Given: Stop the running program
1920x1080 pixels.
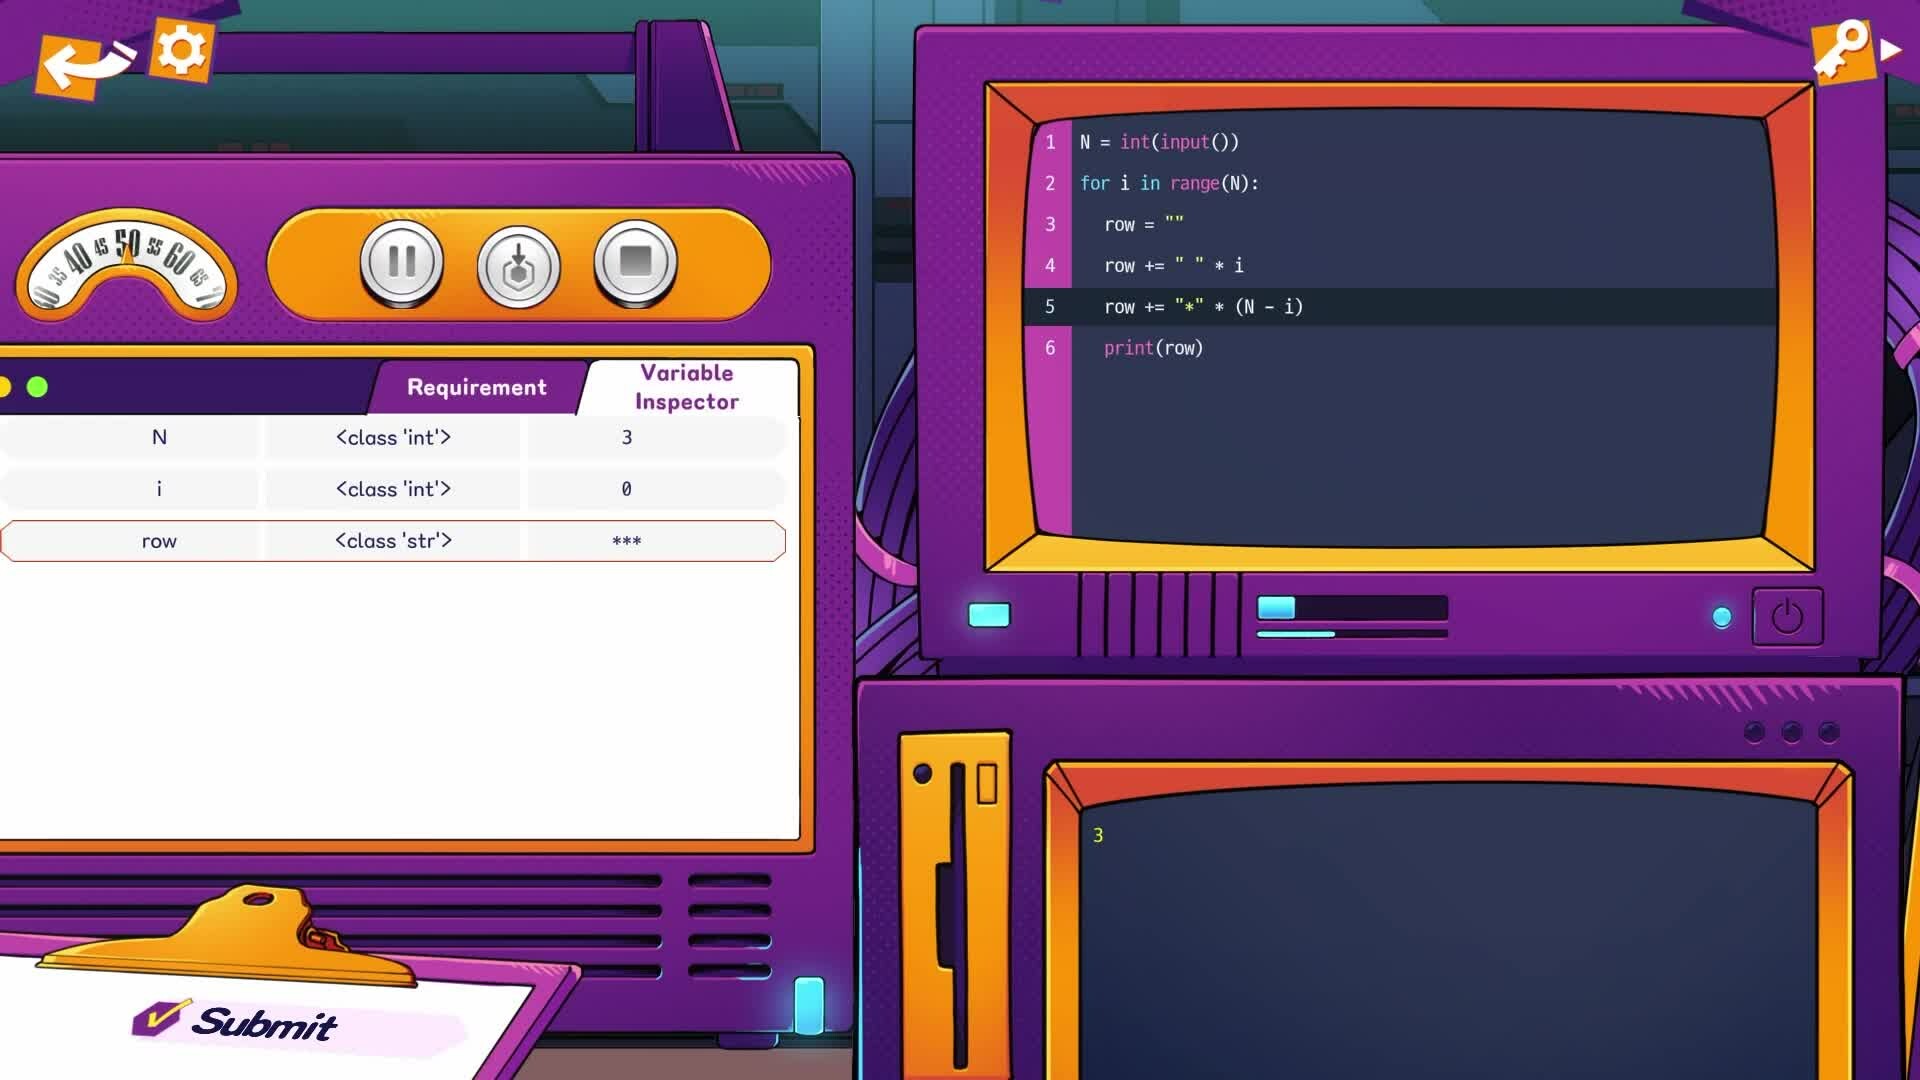Looking at the screenshot, I should coord(635,263).
